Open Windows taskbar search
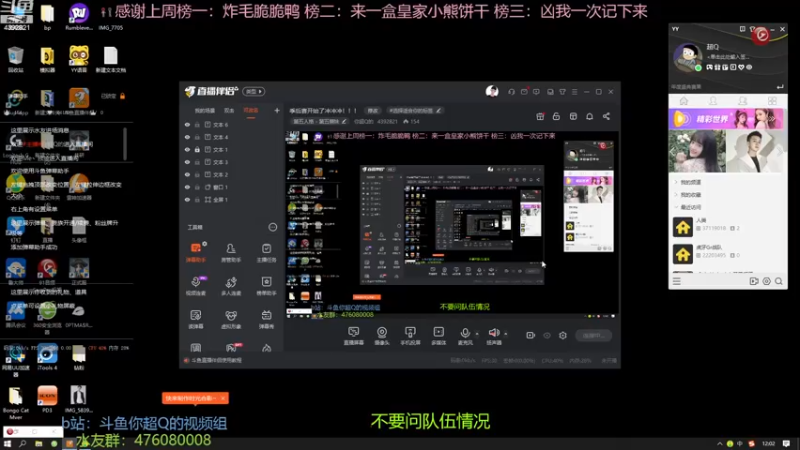The image size is (800, 450). [x=22, y=444]
